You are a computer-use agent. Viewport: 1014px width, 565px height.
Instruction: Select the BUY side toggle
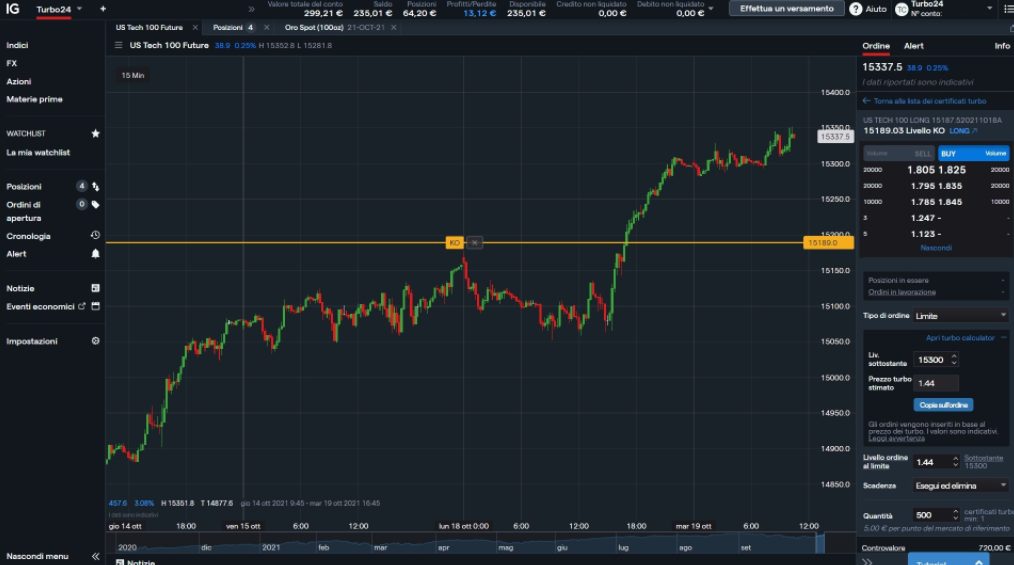click(x=973, y=153)
